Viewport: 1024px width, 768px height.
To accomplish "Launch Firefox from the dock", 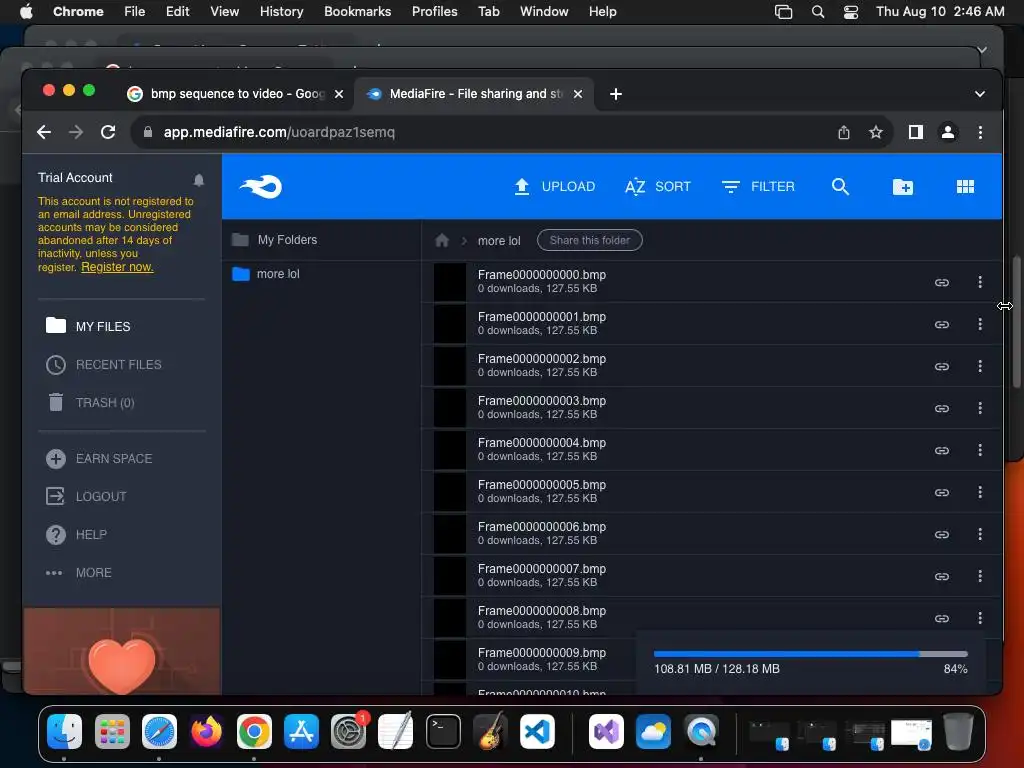I will 206,731.
